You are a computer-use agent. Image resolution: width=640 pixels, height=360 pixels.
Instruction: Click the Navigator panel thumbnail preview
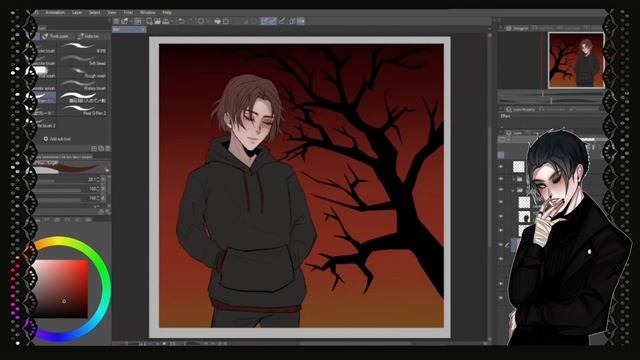[576, 60]
